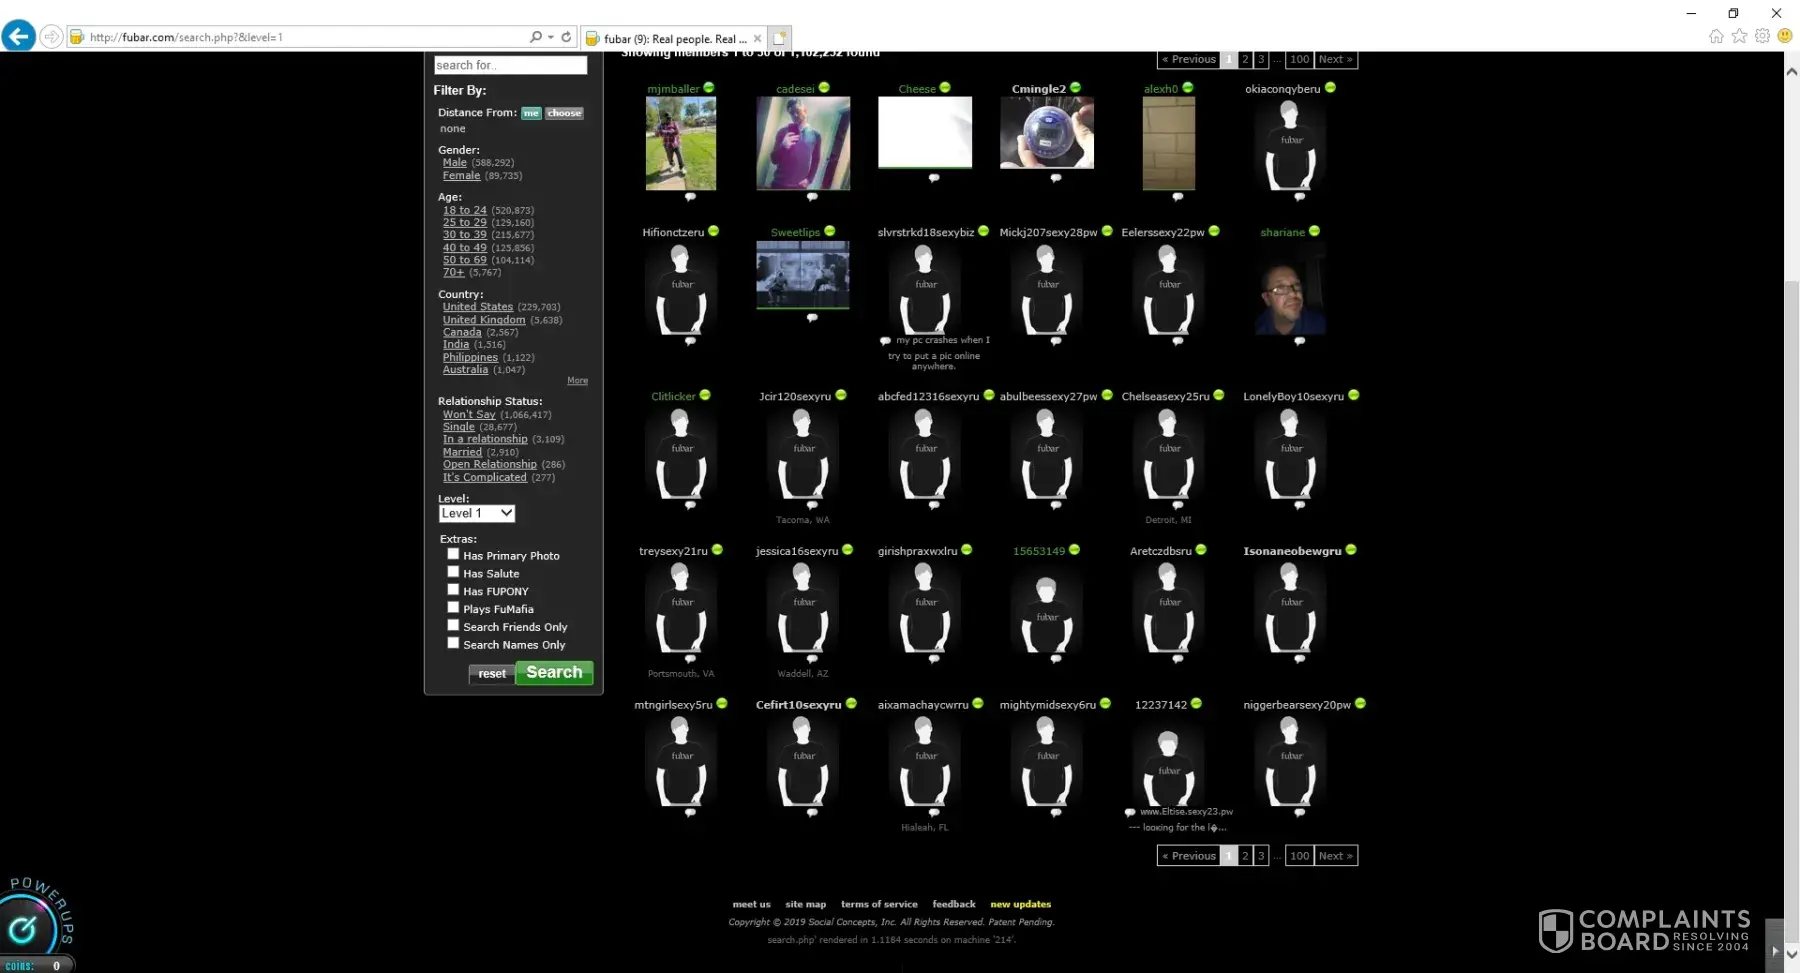Open the favorites star icon
The width and height of the screenshot is (1800, 973).
(x=1739, y=36)
